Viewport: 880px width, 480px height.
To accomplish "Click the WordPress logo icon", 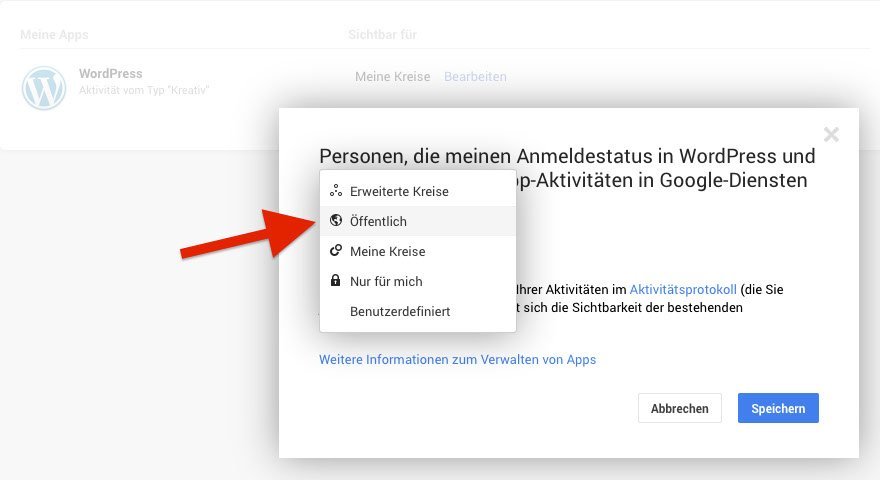I will coord(44,88).
